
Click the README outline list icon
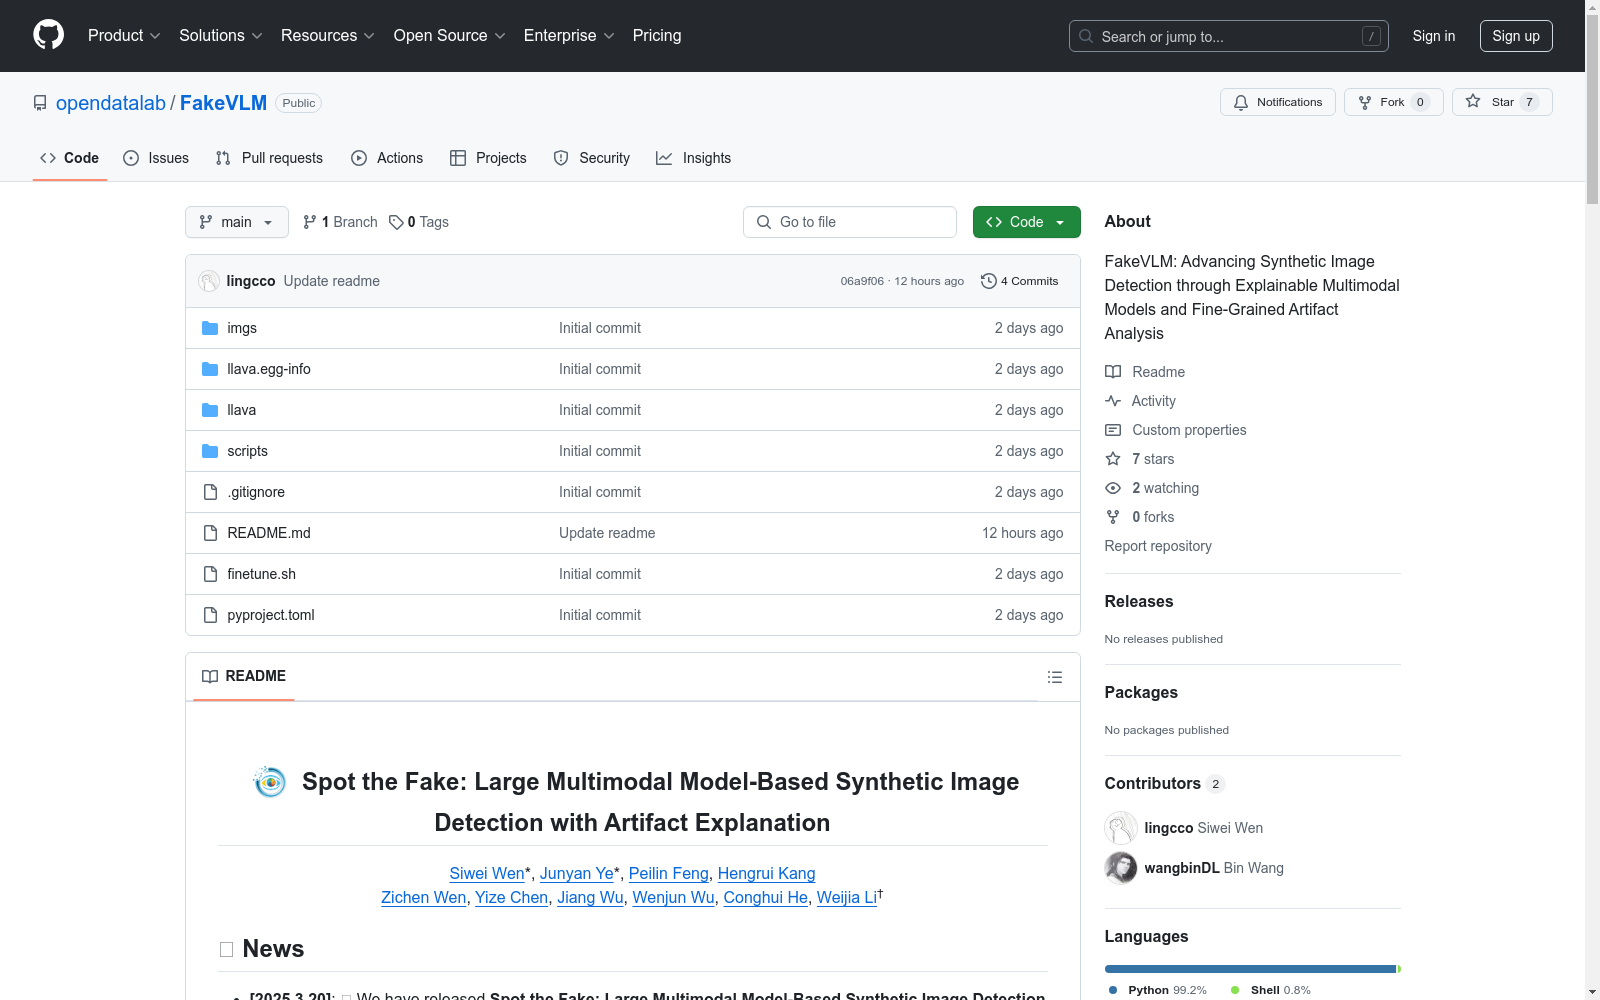(x=1054, y=677)
